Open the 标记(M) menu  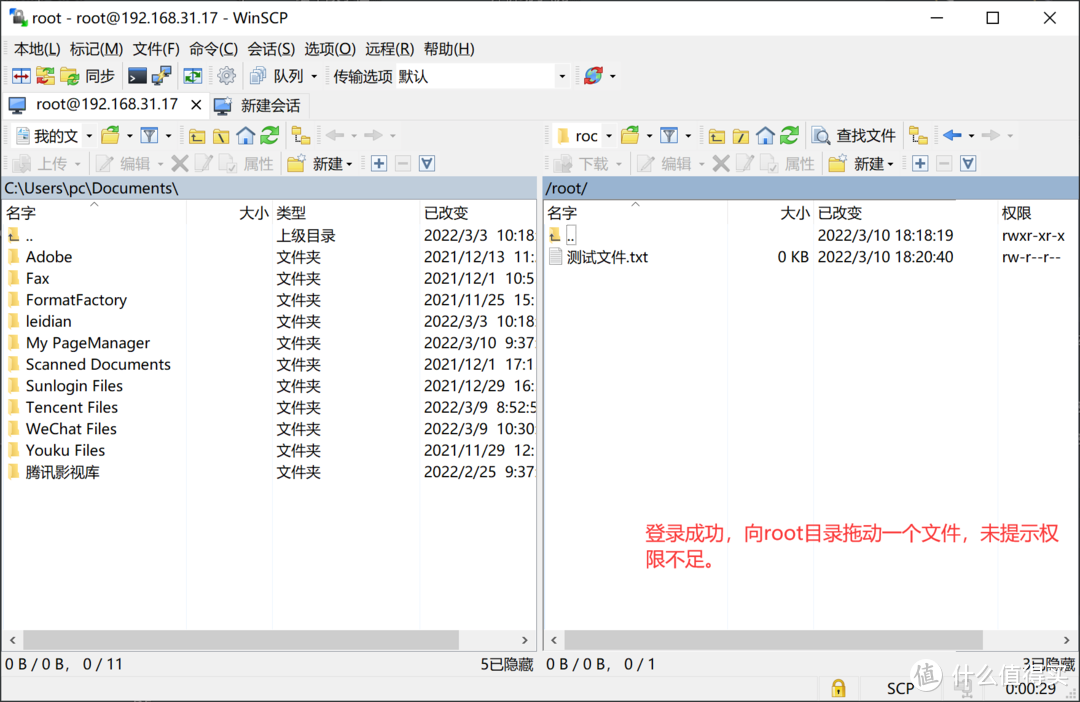(96, 49)
